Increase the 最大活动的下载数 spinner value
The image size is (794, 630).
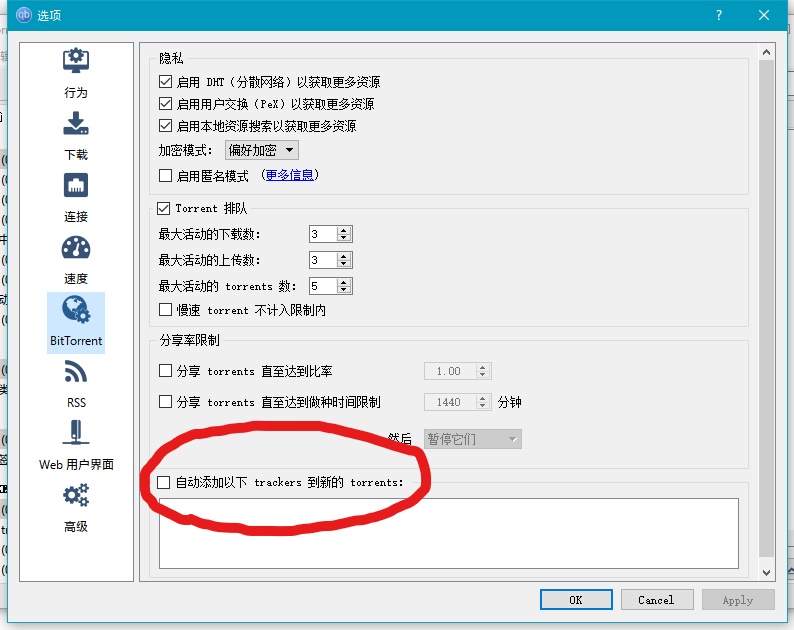click(344, 231)
